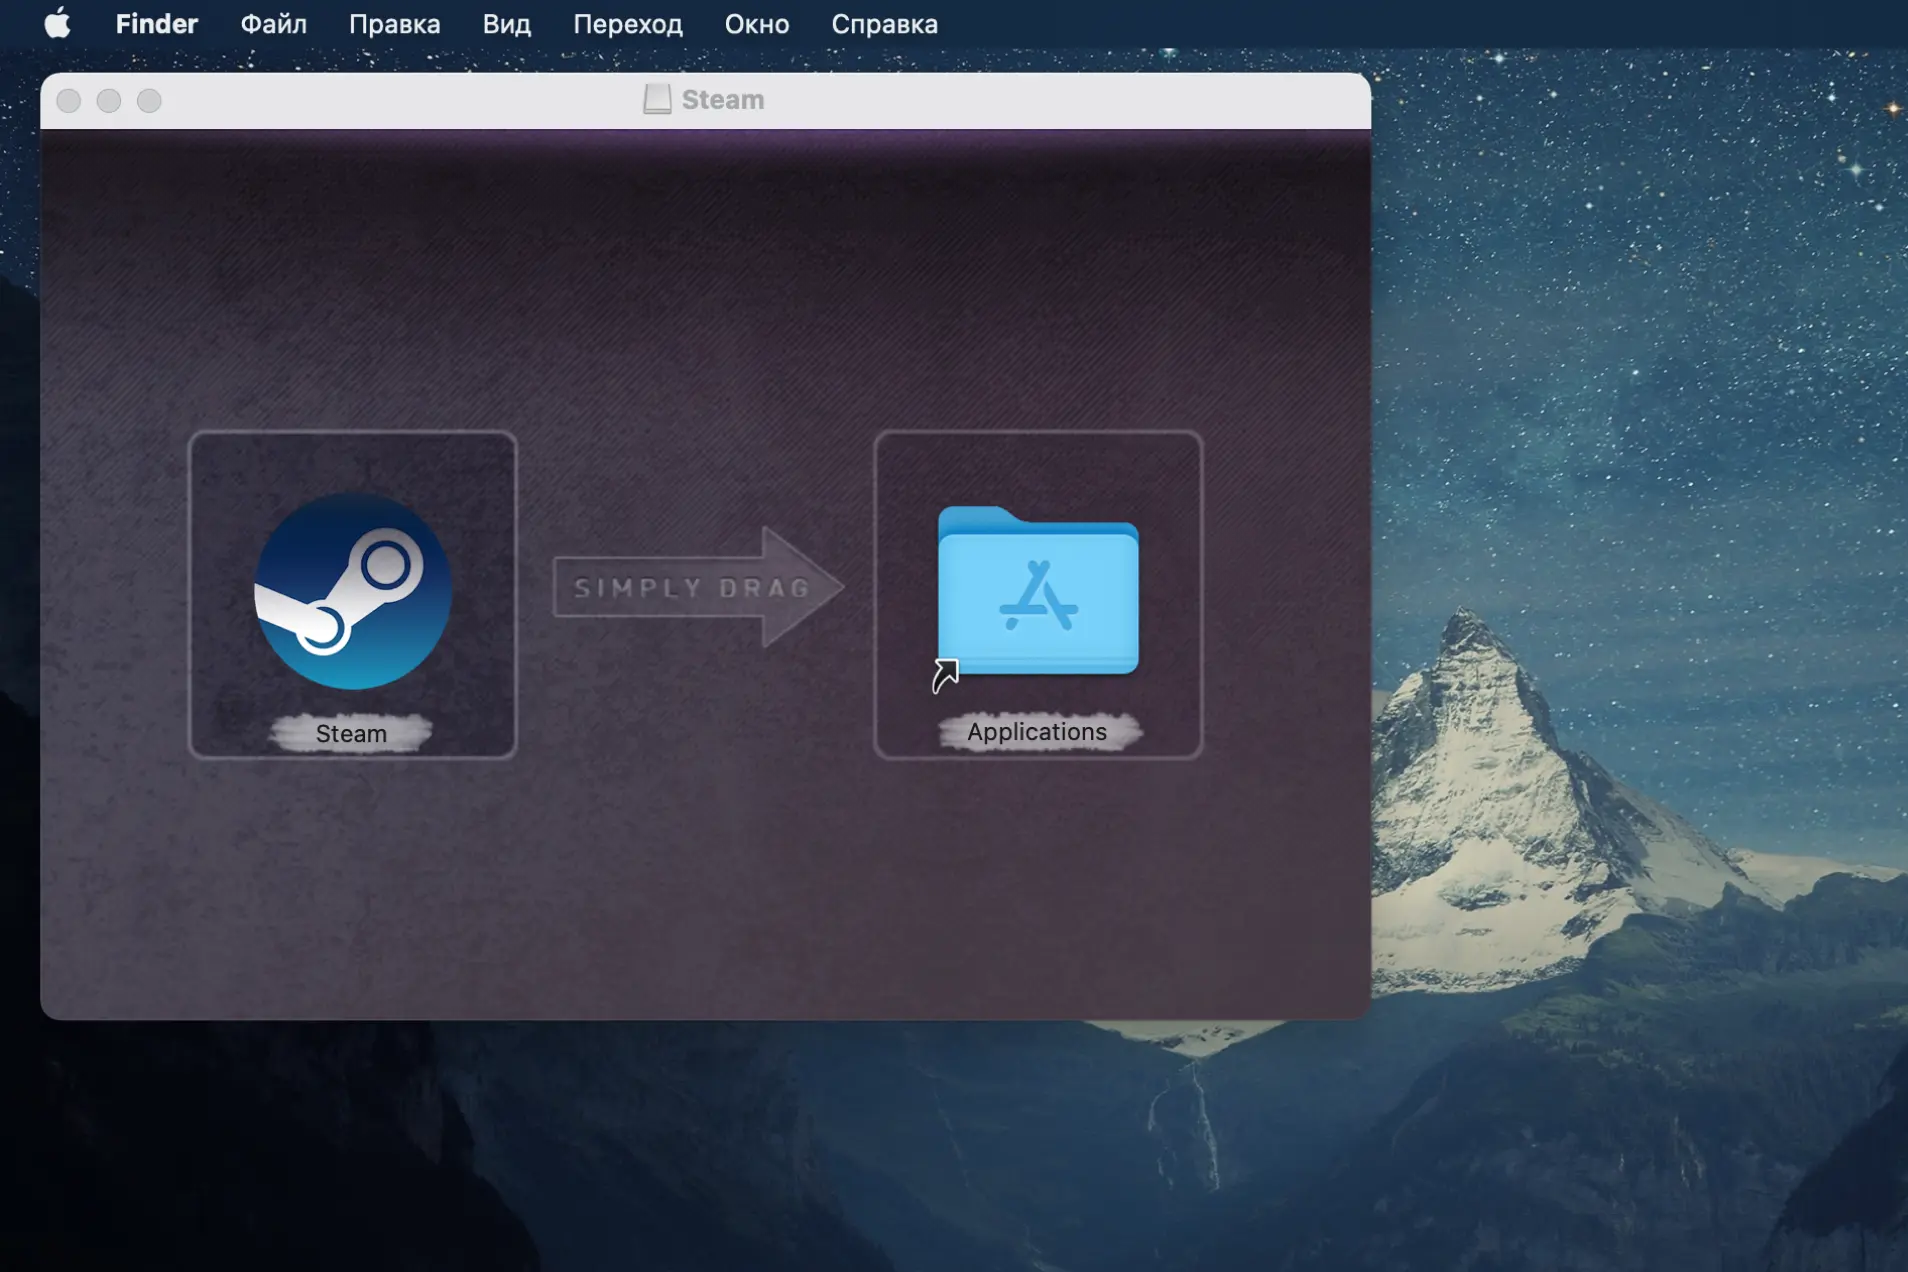Open the Файл menu
This screenshot has height=1272, width=1908.
coord(273,23)
